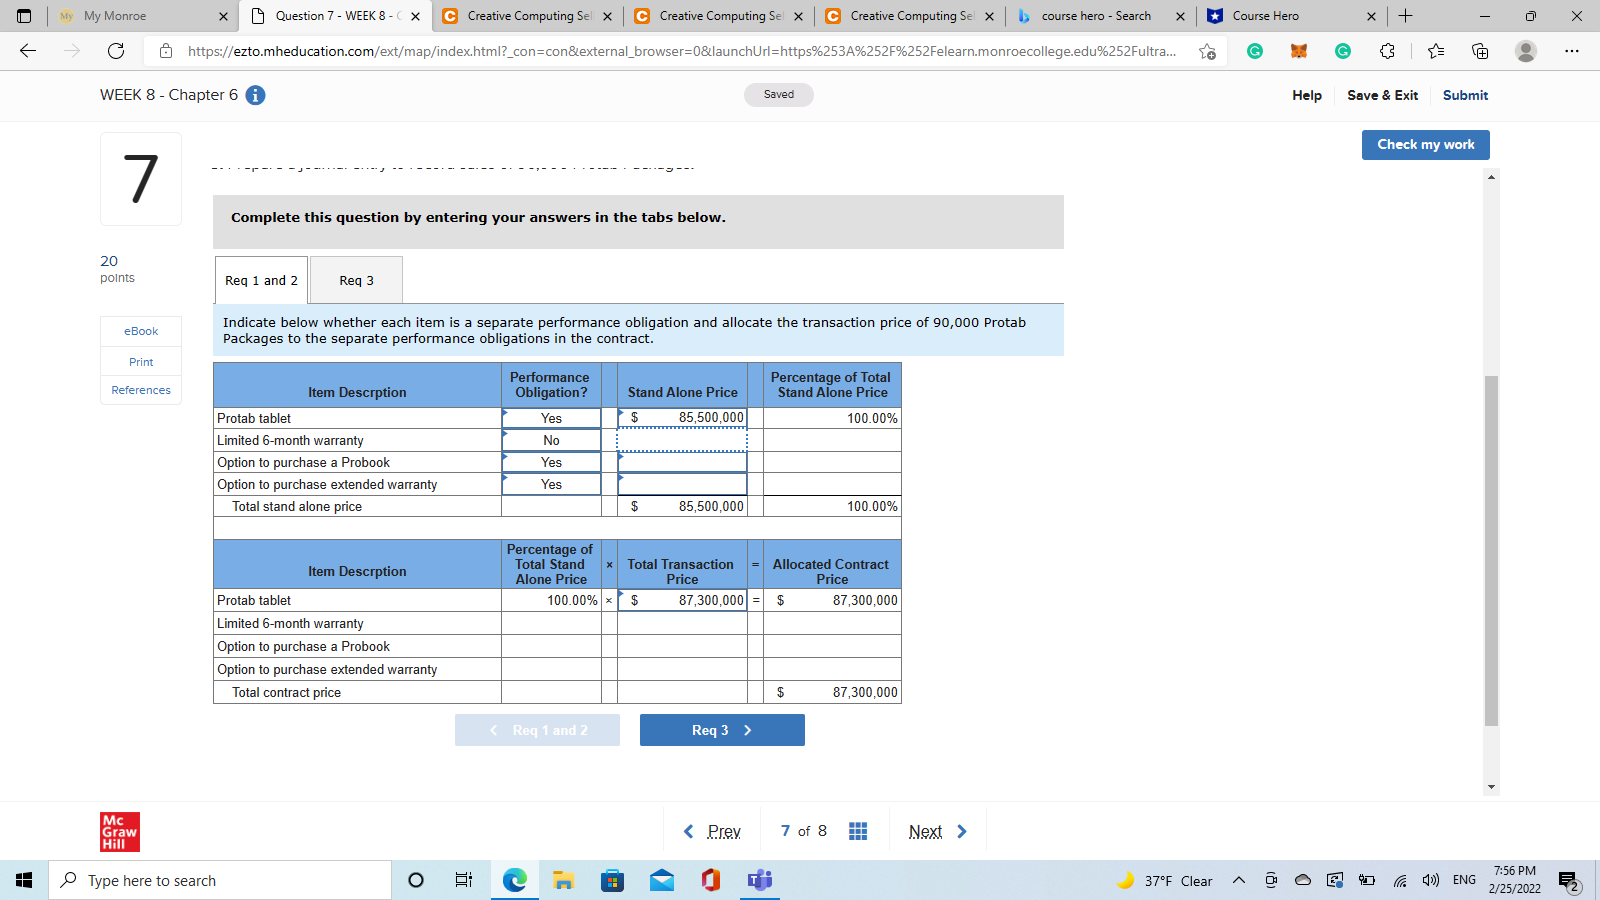
Task: Close the Course Hero browser tab
Action: pos(1371,16)
